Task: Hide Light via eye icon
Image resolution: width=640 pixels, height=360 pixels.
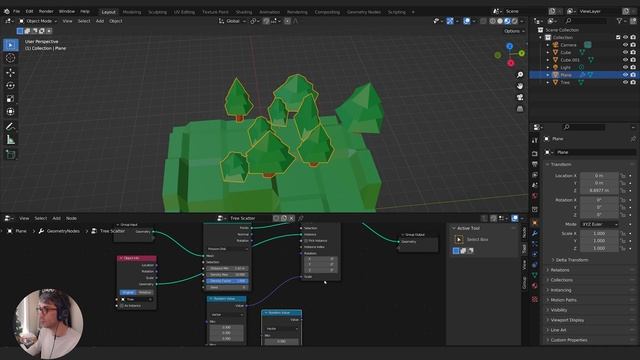Action: pos(625,67)
